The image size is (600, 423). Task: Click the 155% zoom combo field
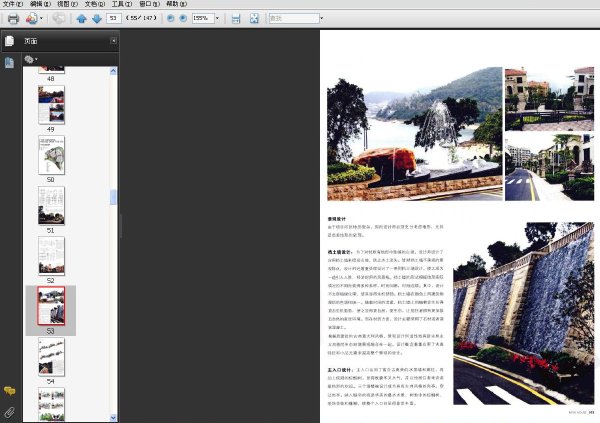point(203,18)
